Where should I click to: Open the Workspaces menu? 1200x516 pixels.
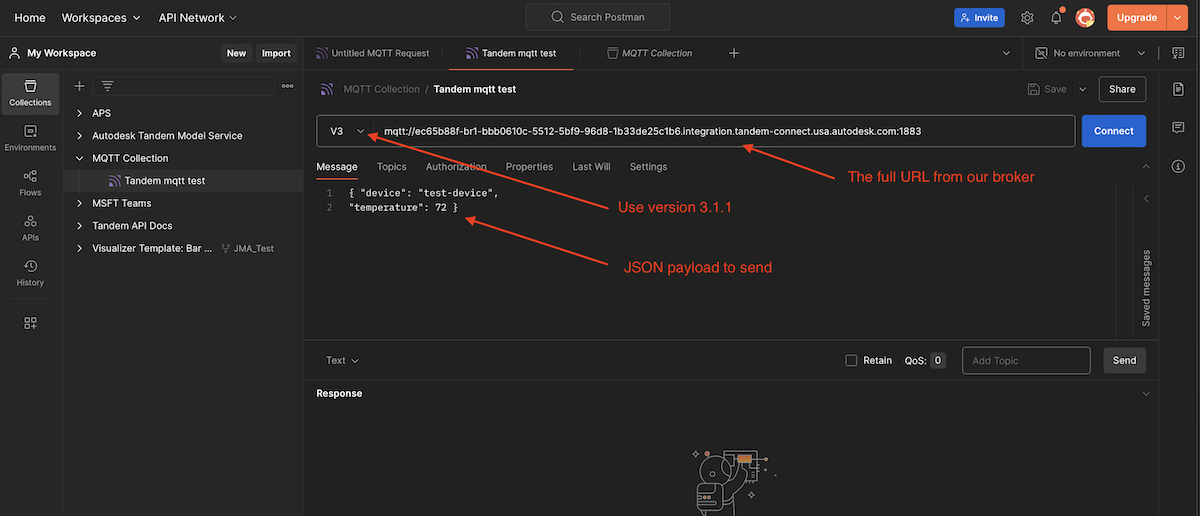101,18
